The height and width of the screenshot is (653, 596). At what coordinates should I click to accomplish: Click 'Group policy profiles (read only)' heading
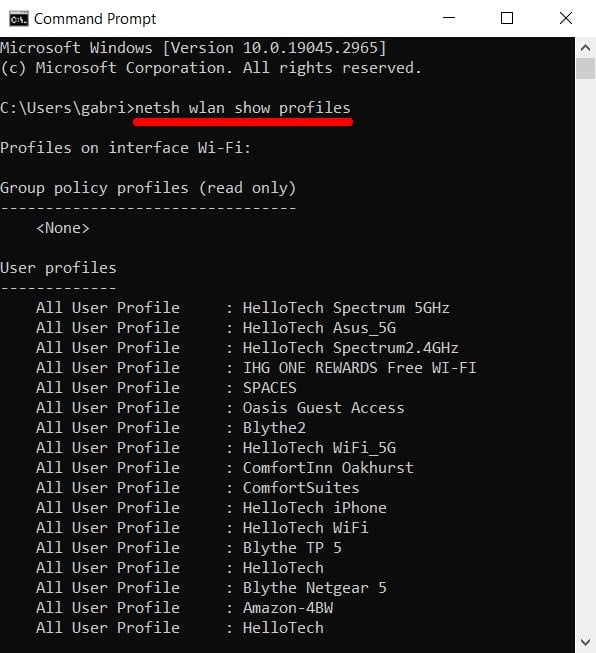148,188
